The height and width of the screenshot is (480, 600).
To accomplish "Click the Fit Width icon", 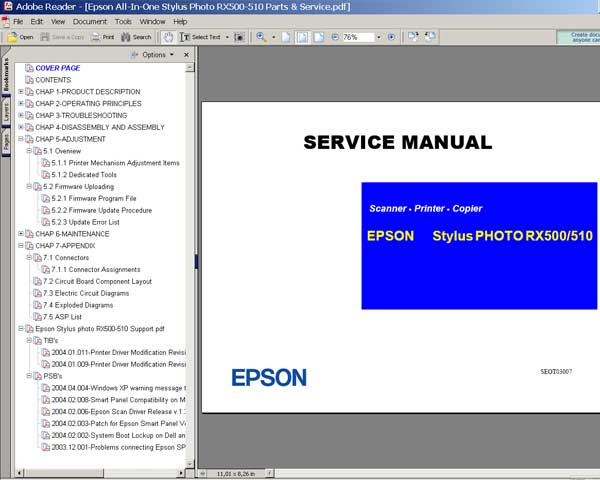I will [318, 37].
